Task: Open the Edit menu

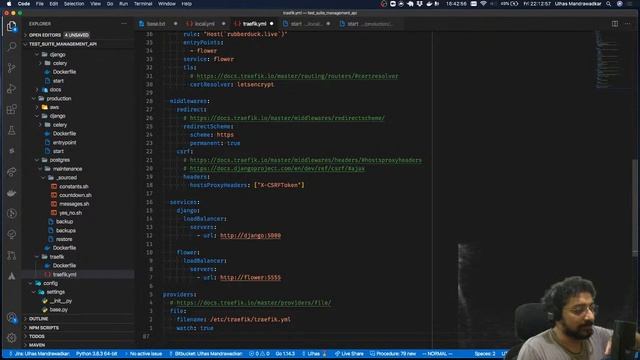Action: click(53, 4)
